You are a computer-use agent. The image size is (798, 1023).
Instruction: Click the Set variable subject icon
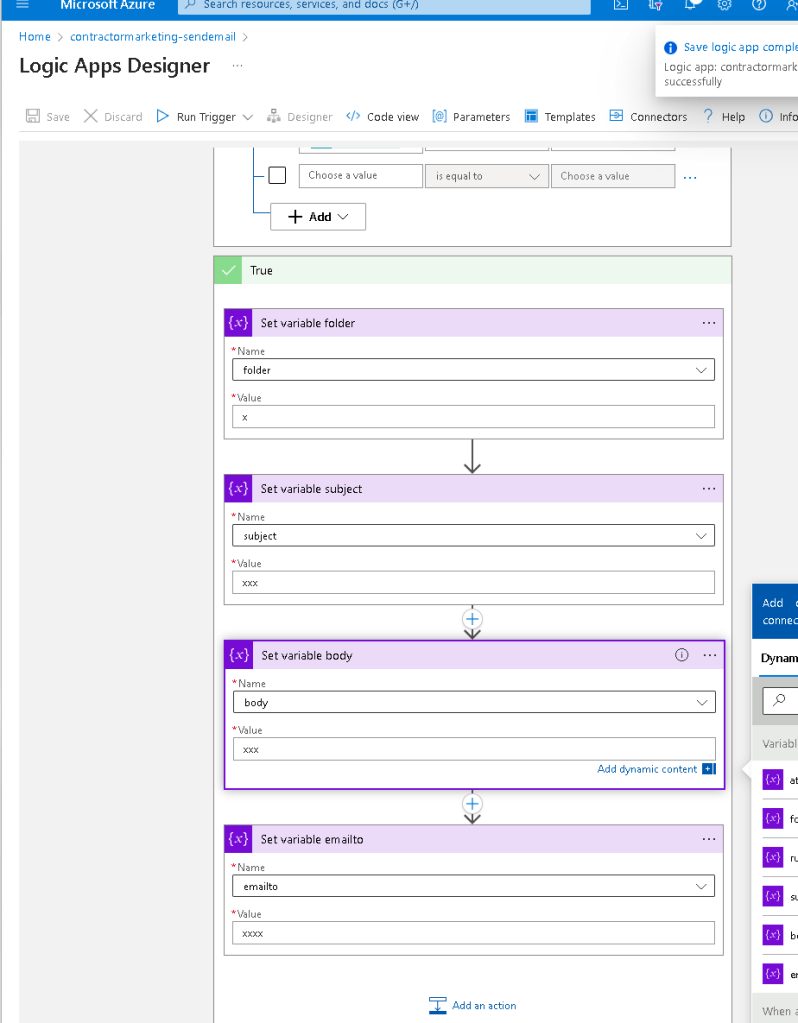238,489
